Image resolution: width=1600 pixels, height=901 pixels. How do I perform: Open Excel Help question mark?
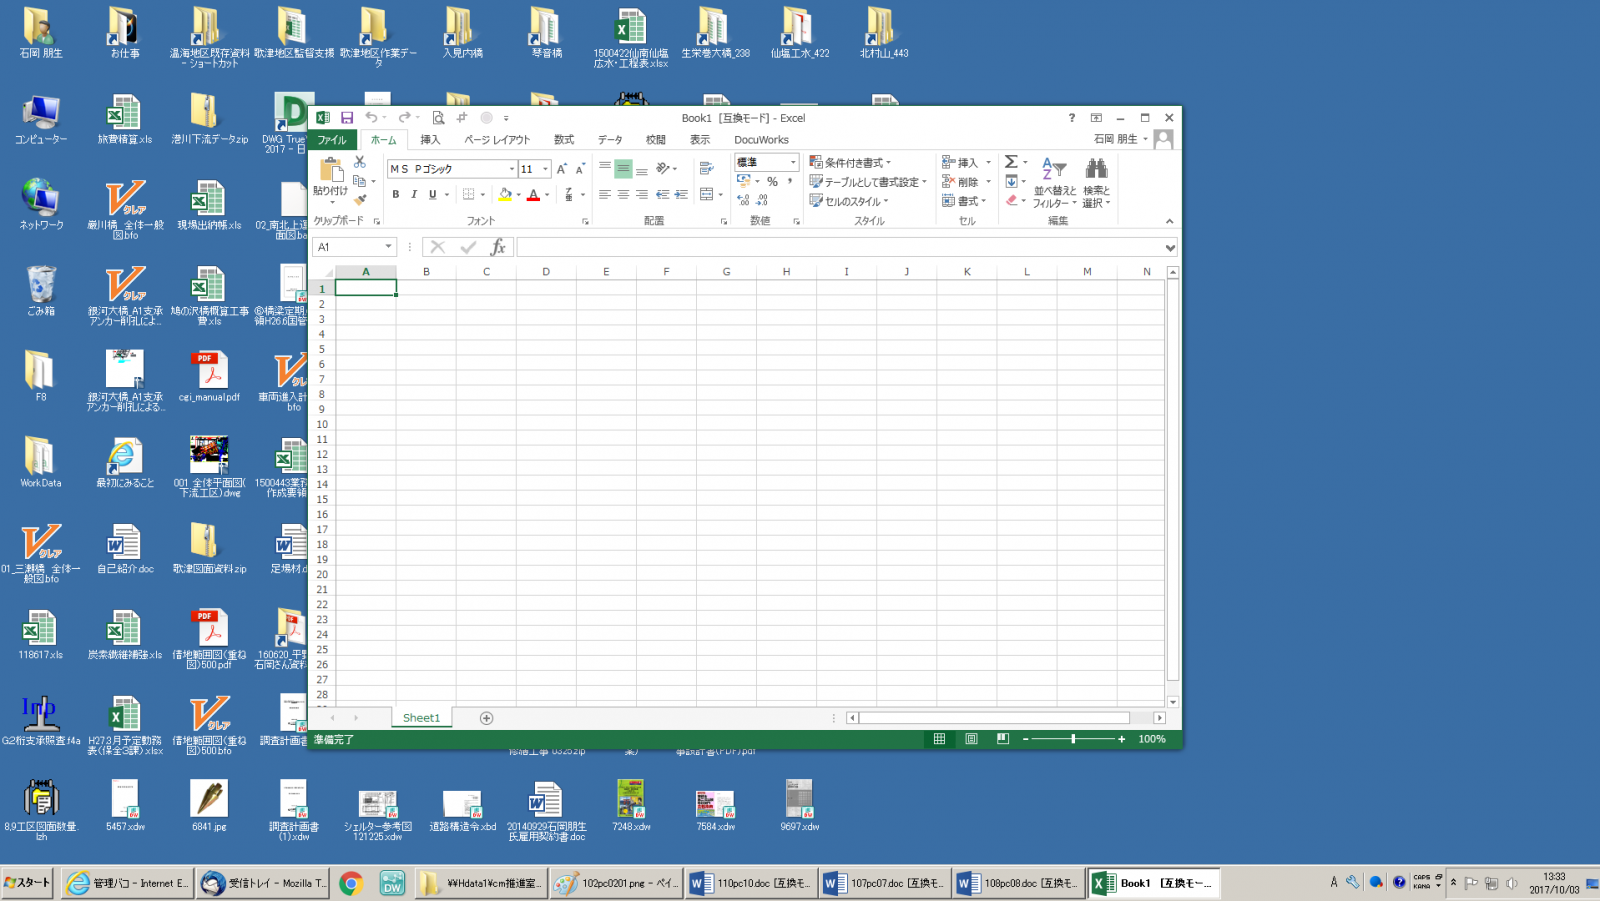coord(1071,118)
